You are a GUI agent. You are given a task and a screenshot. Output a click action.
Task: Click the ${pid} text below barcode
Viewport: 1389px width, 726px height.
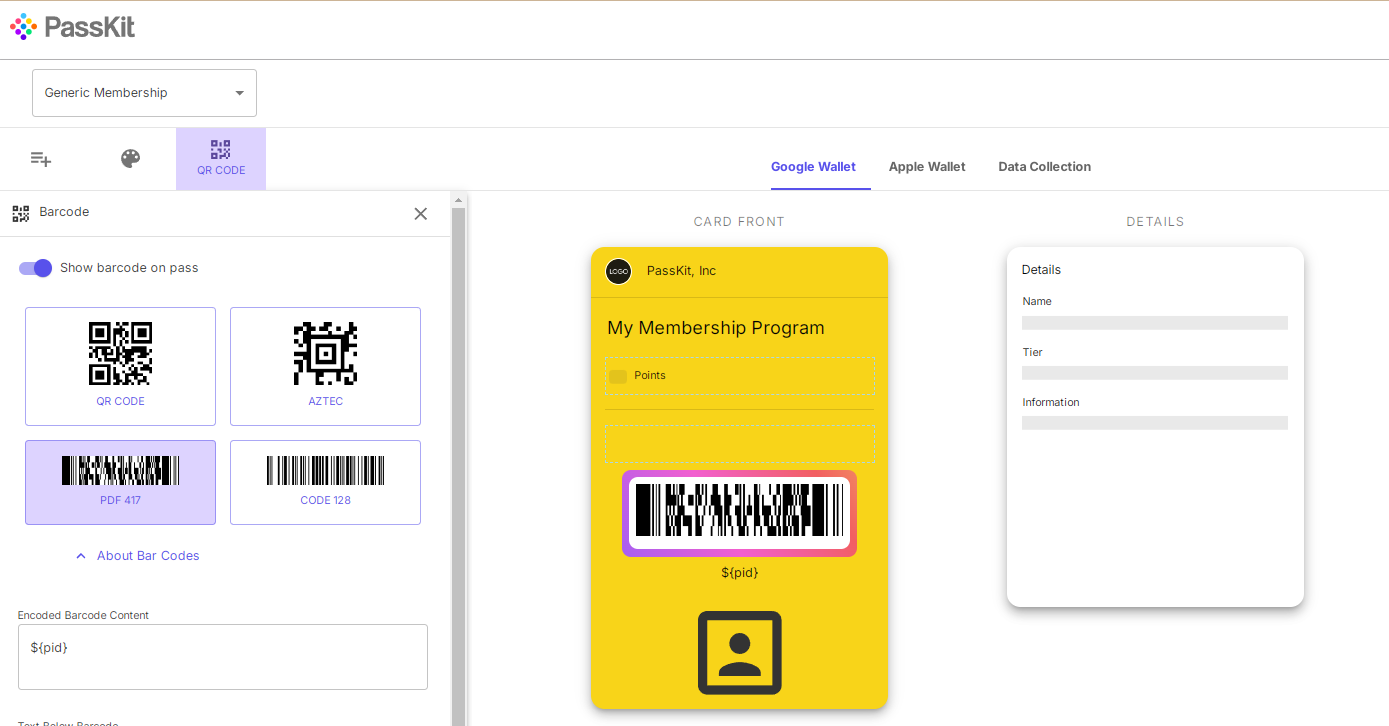coord(740,573)
